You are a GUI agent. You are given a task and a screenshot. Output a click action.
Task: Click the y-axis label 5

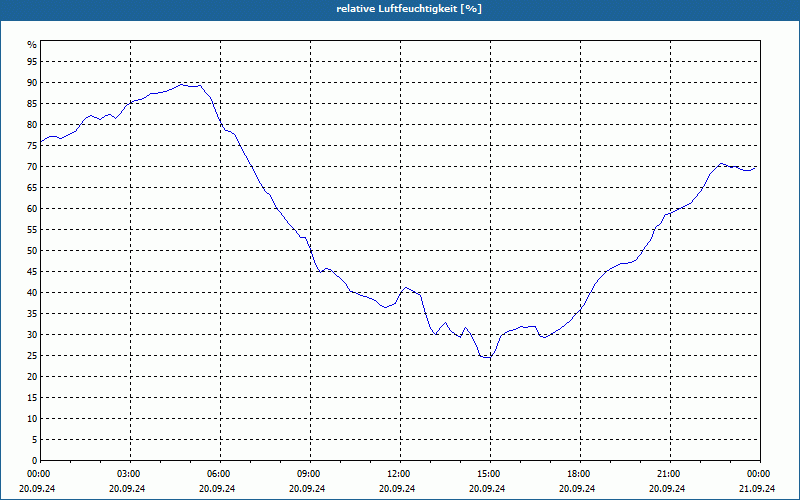[x=34, y=440]
